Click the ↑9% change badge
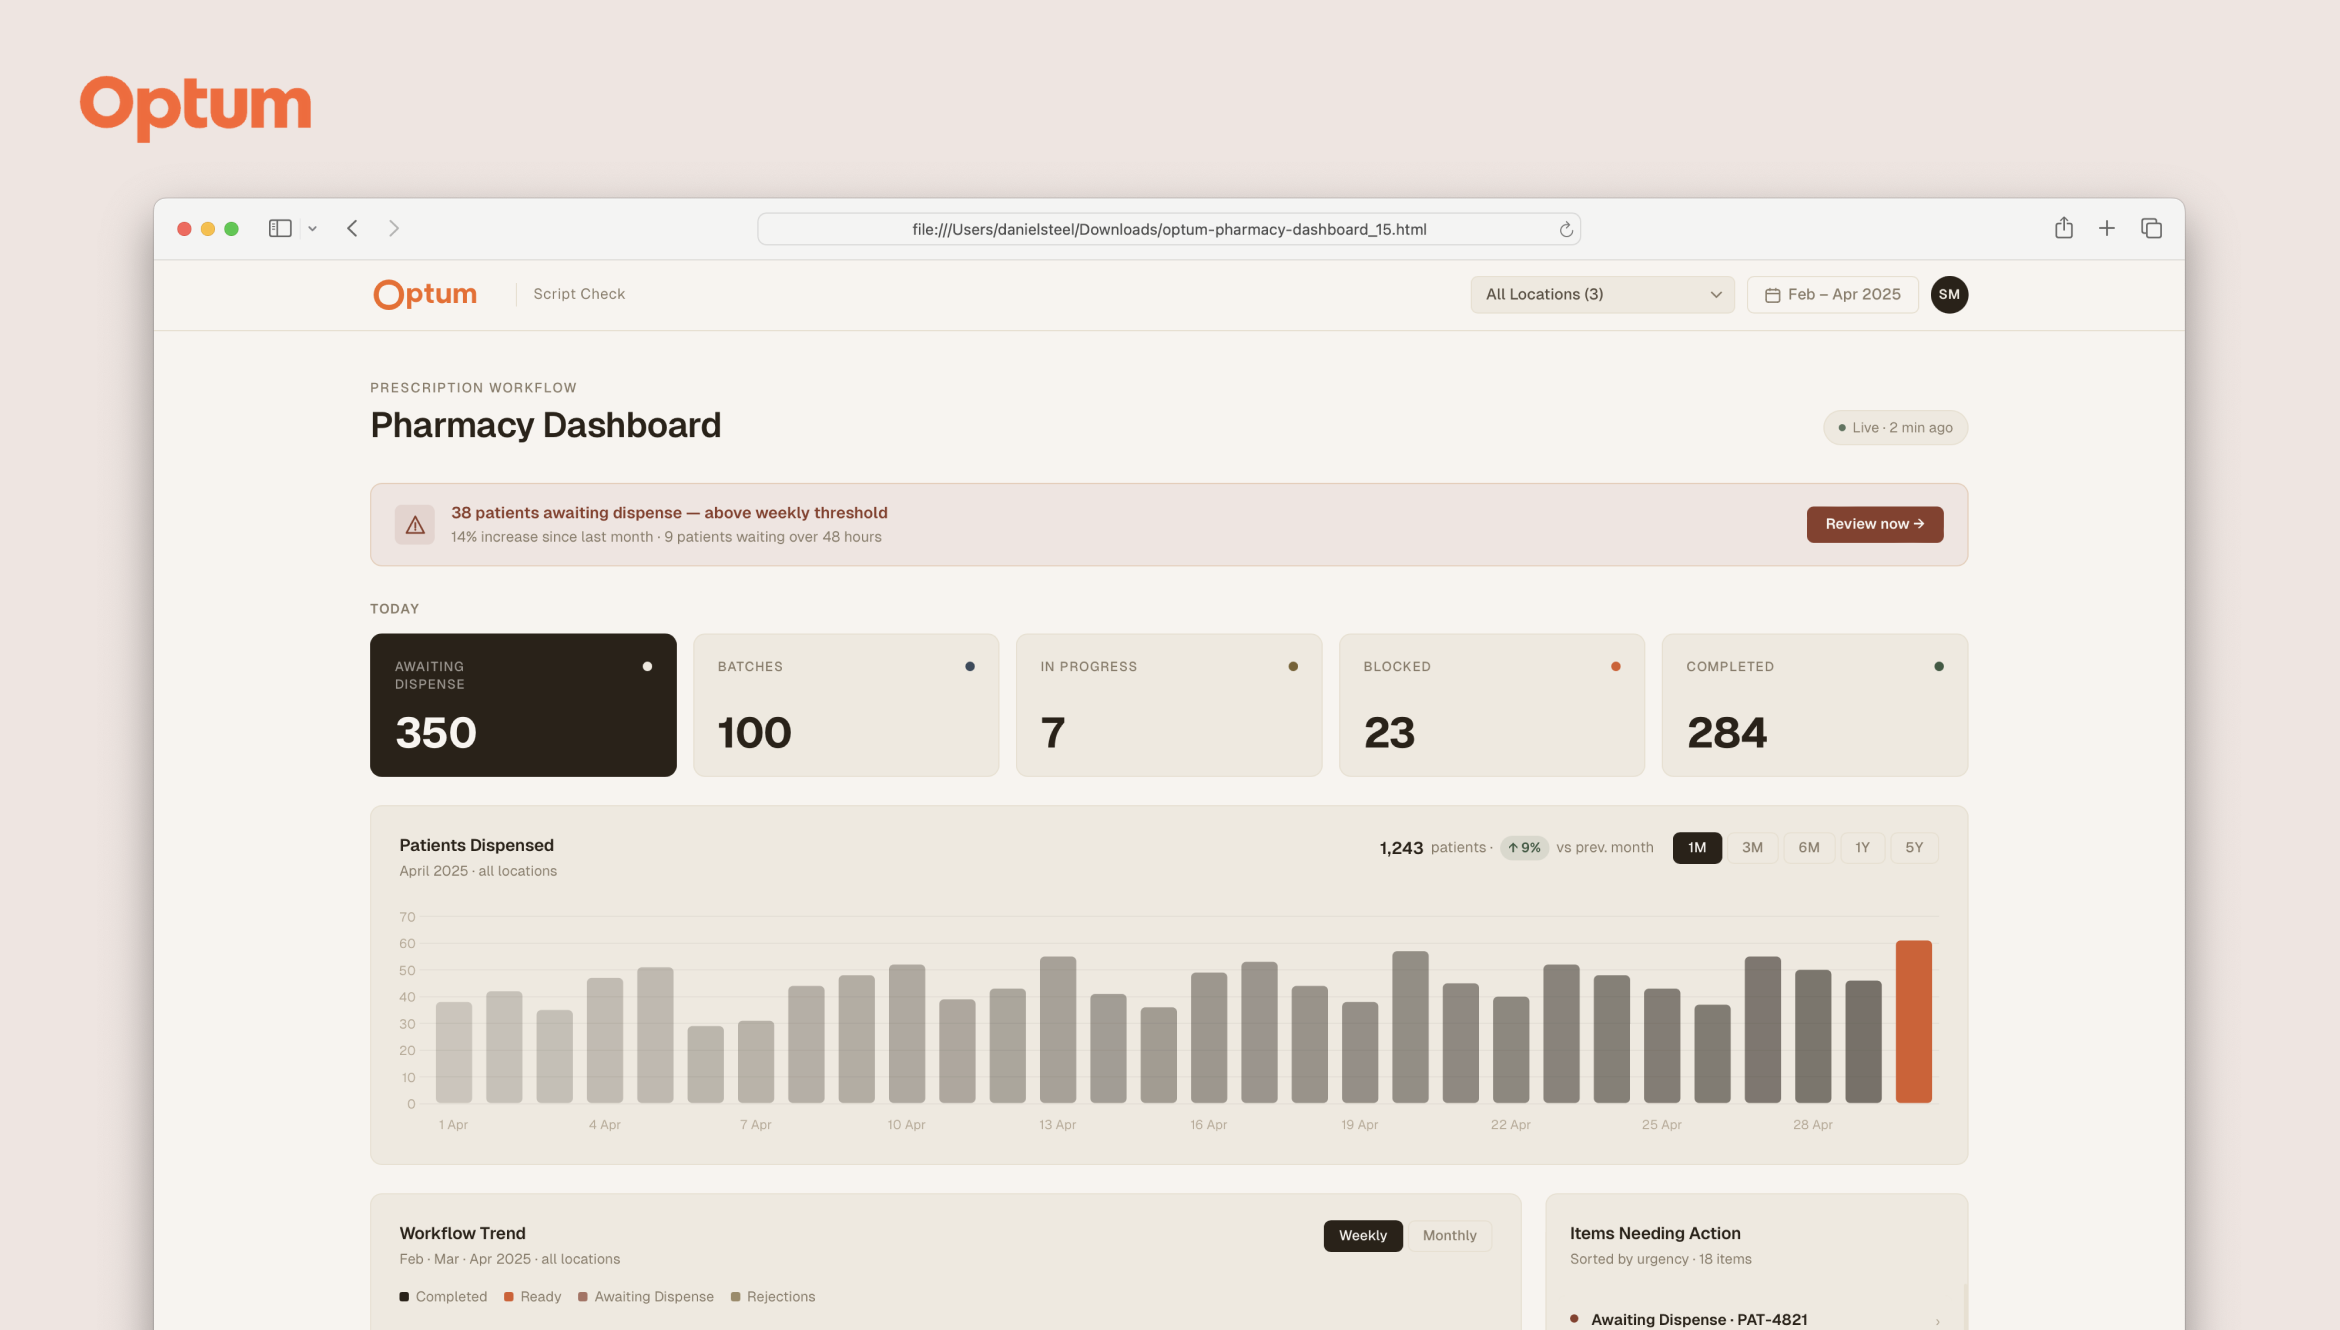The height and width of the screenshot is (1330, 2340). (x=1524, y=847)
